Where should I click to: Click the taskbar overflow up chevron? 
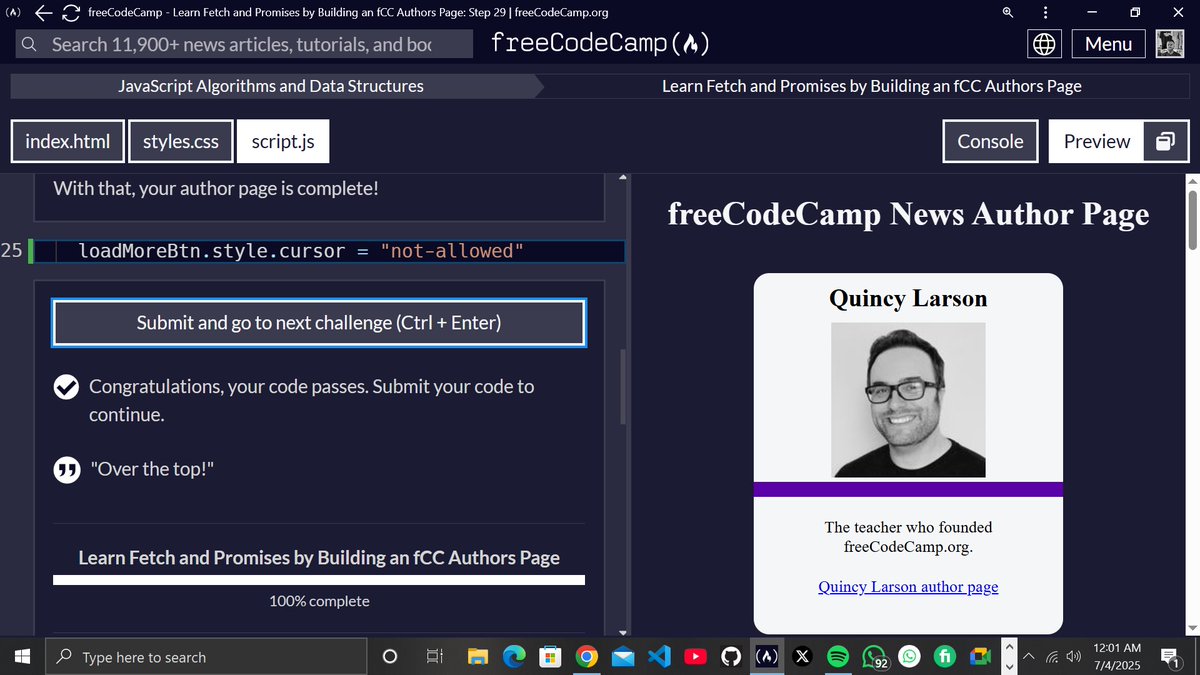point(1009,646)
